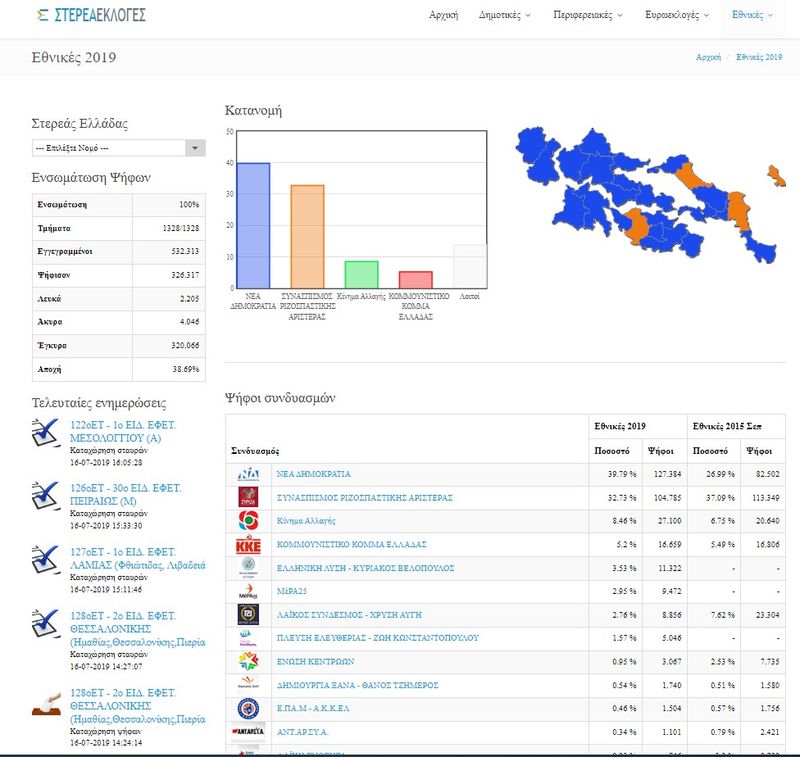Image resolution: width=800 pixels, height=757 pixels.
Task: Click the Χρυσή Αυγή party logo
Action: [248, 615]
